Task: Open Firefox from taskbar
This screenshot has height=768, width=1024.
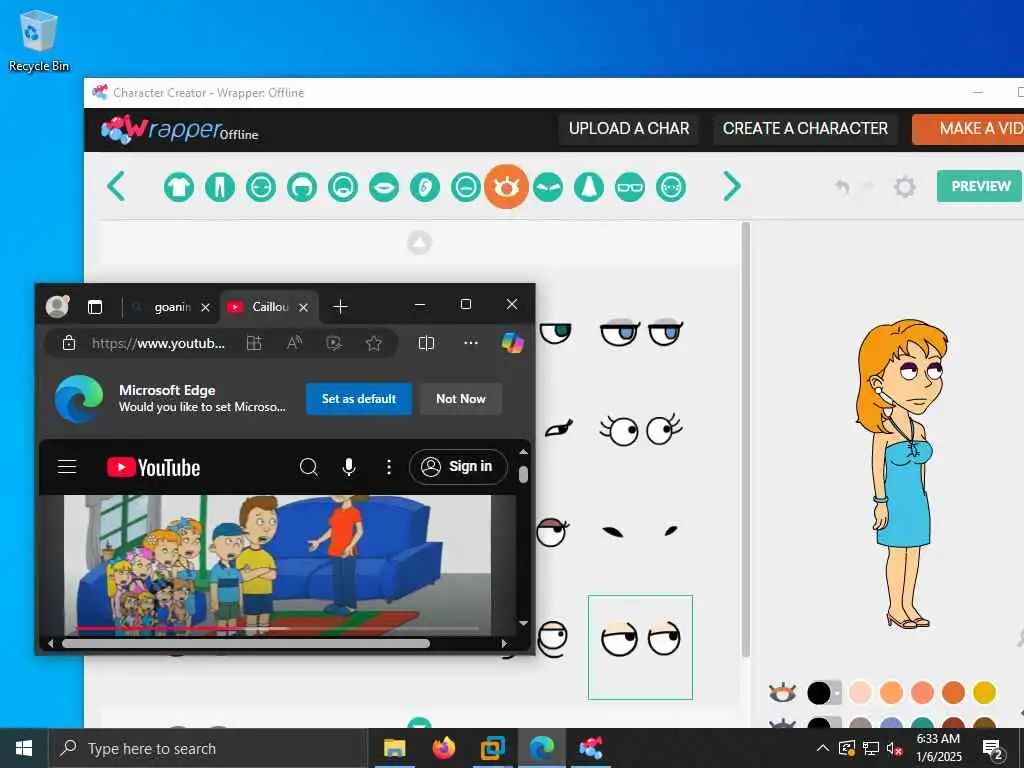Action: pyautogui.click(x=443, y=748)
